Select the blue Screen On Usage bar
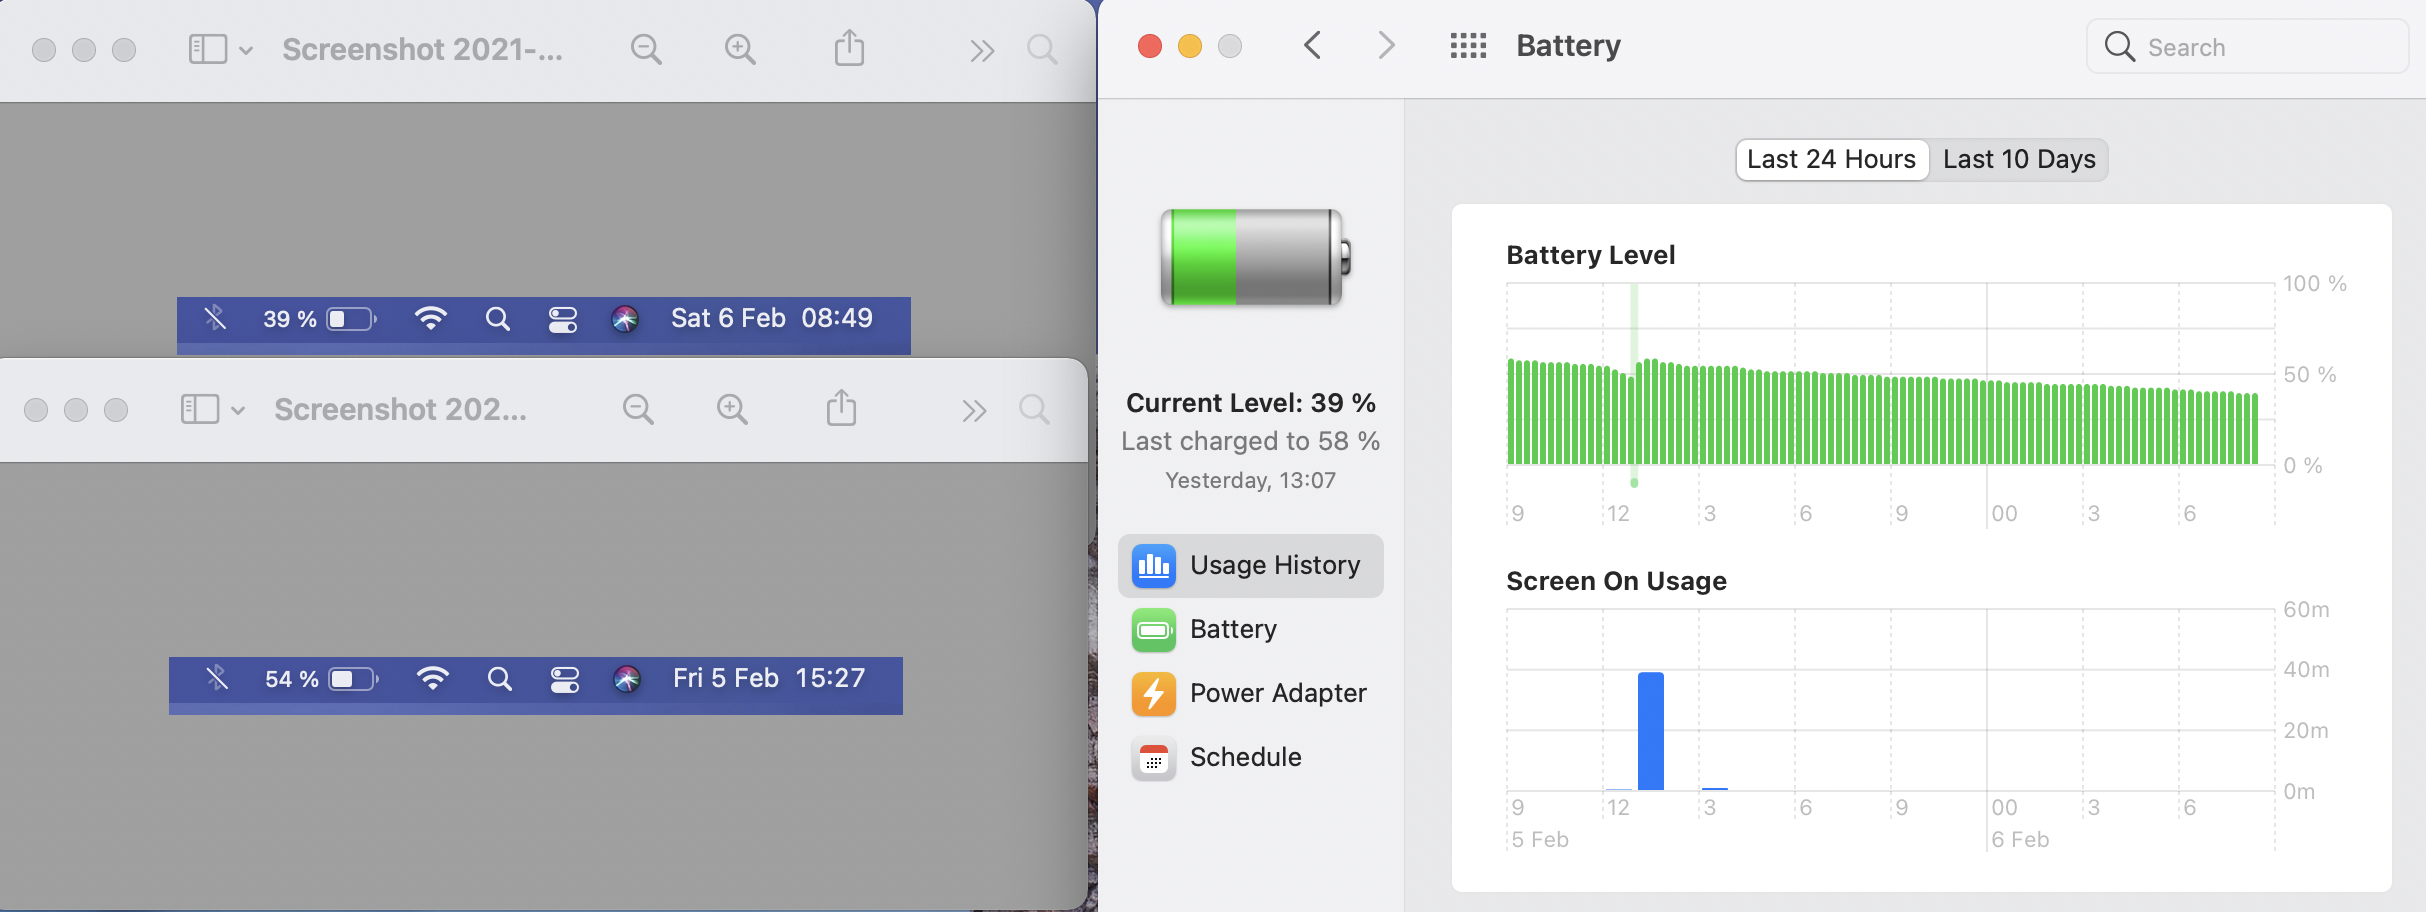The height and width of the screenshot is (912, 2426). [x=1651, y=731]
